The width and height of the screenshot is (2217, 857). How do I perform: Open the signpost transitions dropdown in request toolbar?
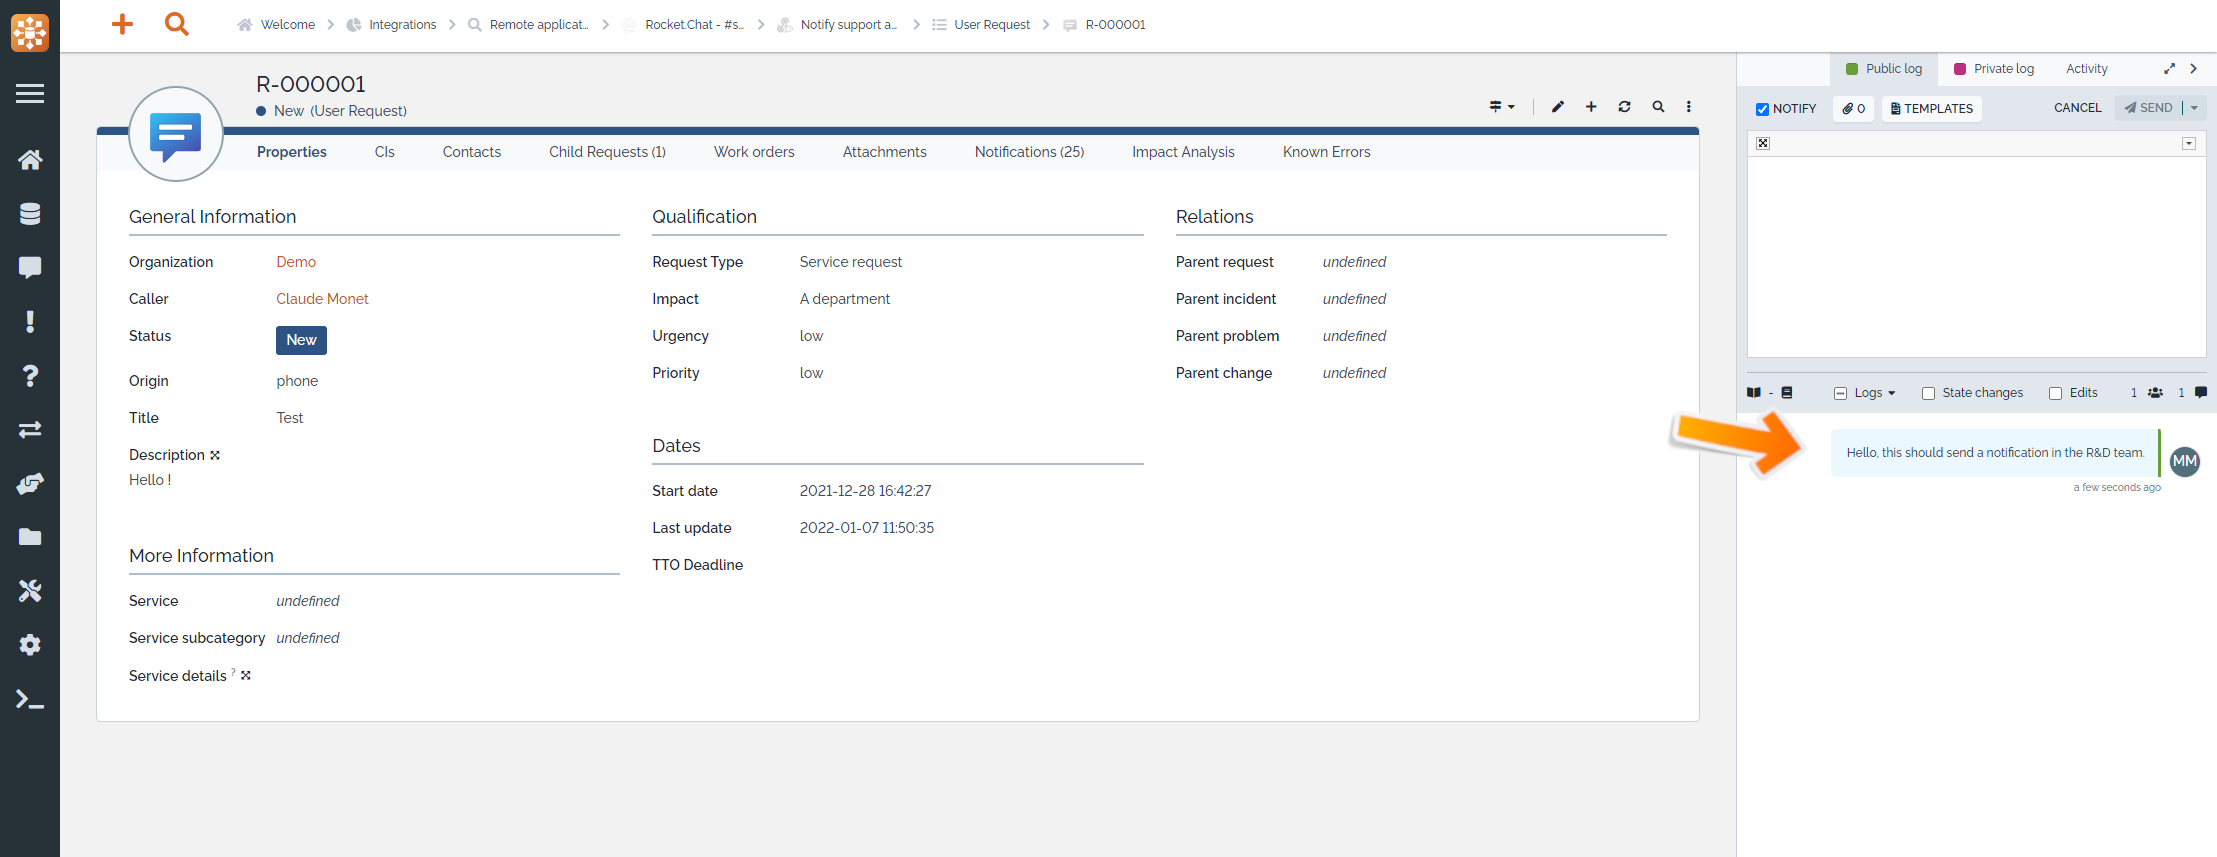pyautogui.click(x=1501, y=107)
